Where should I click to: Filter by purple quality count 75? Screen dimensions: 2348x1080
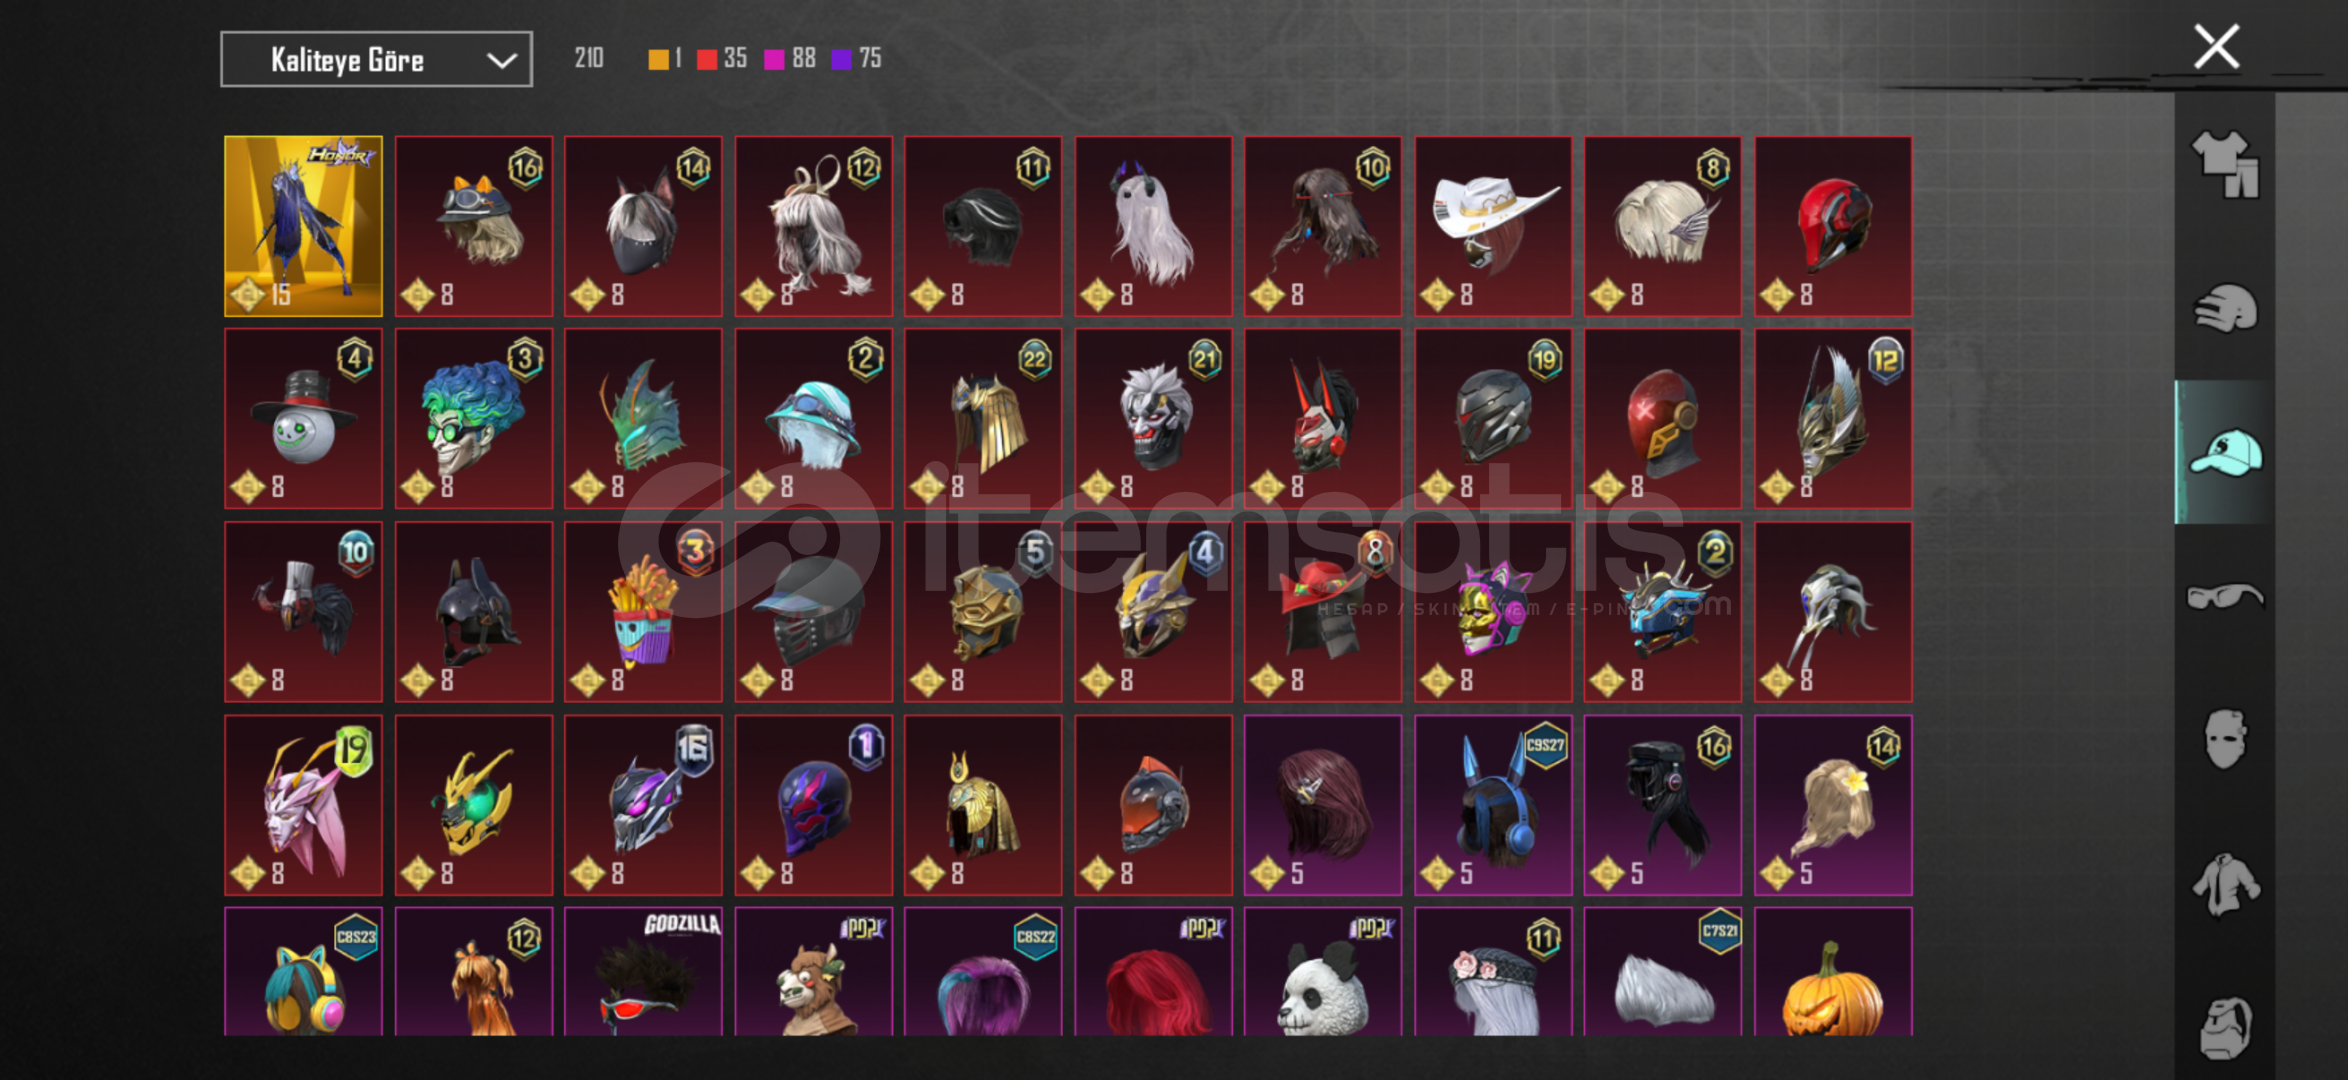[x=856, y=58]
